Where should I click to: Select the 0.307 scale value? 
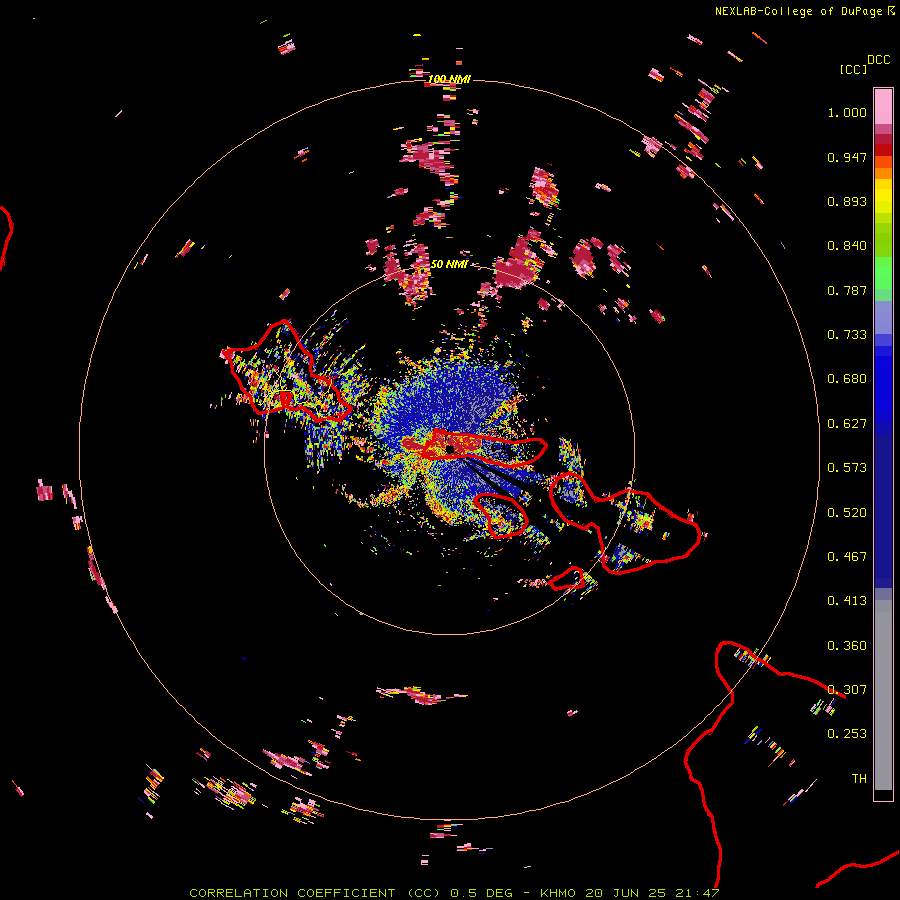point(847,690)
